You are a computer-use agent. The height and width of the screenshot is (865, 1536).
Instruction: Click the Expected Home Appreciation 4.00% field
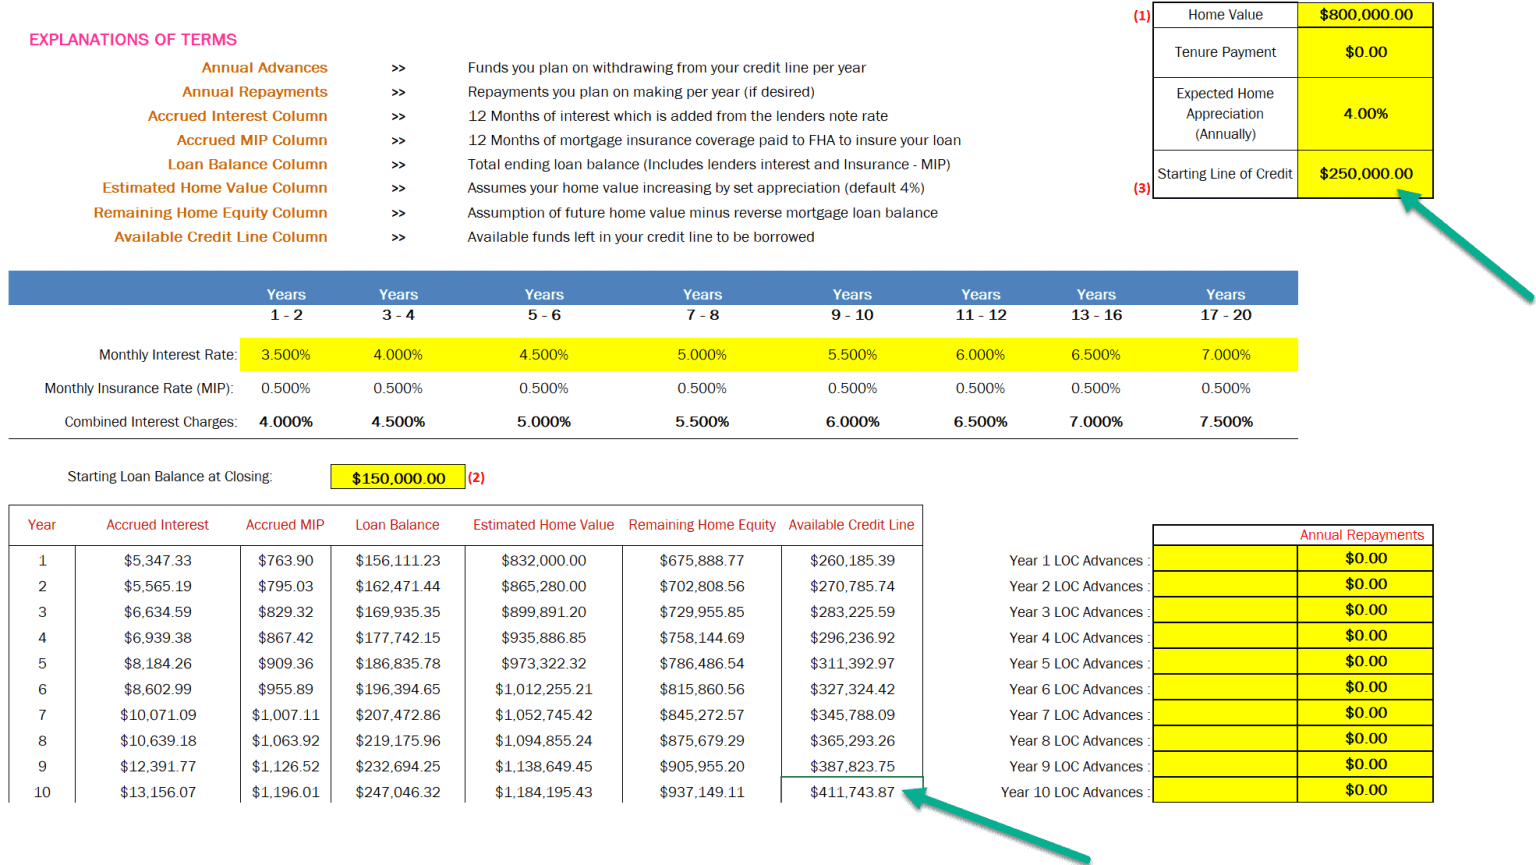[x=1365, y=113]
